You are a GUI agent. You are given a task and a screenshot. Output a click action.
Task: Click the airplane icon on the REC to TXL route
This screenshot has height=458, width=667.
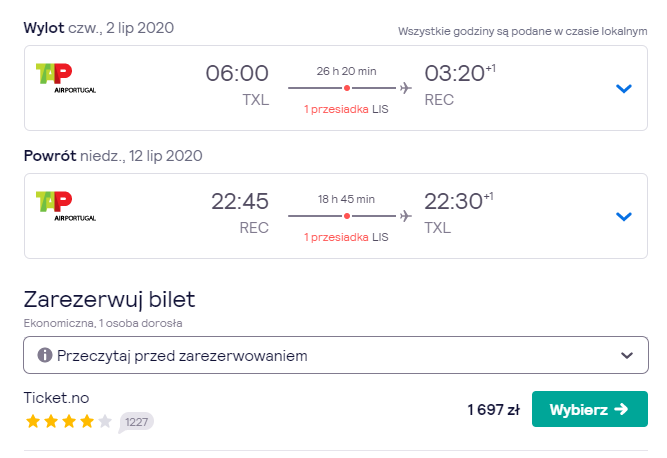(406, 216)
